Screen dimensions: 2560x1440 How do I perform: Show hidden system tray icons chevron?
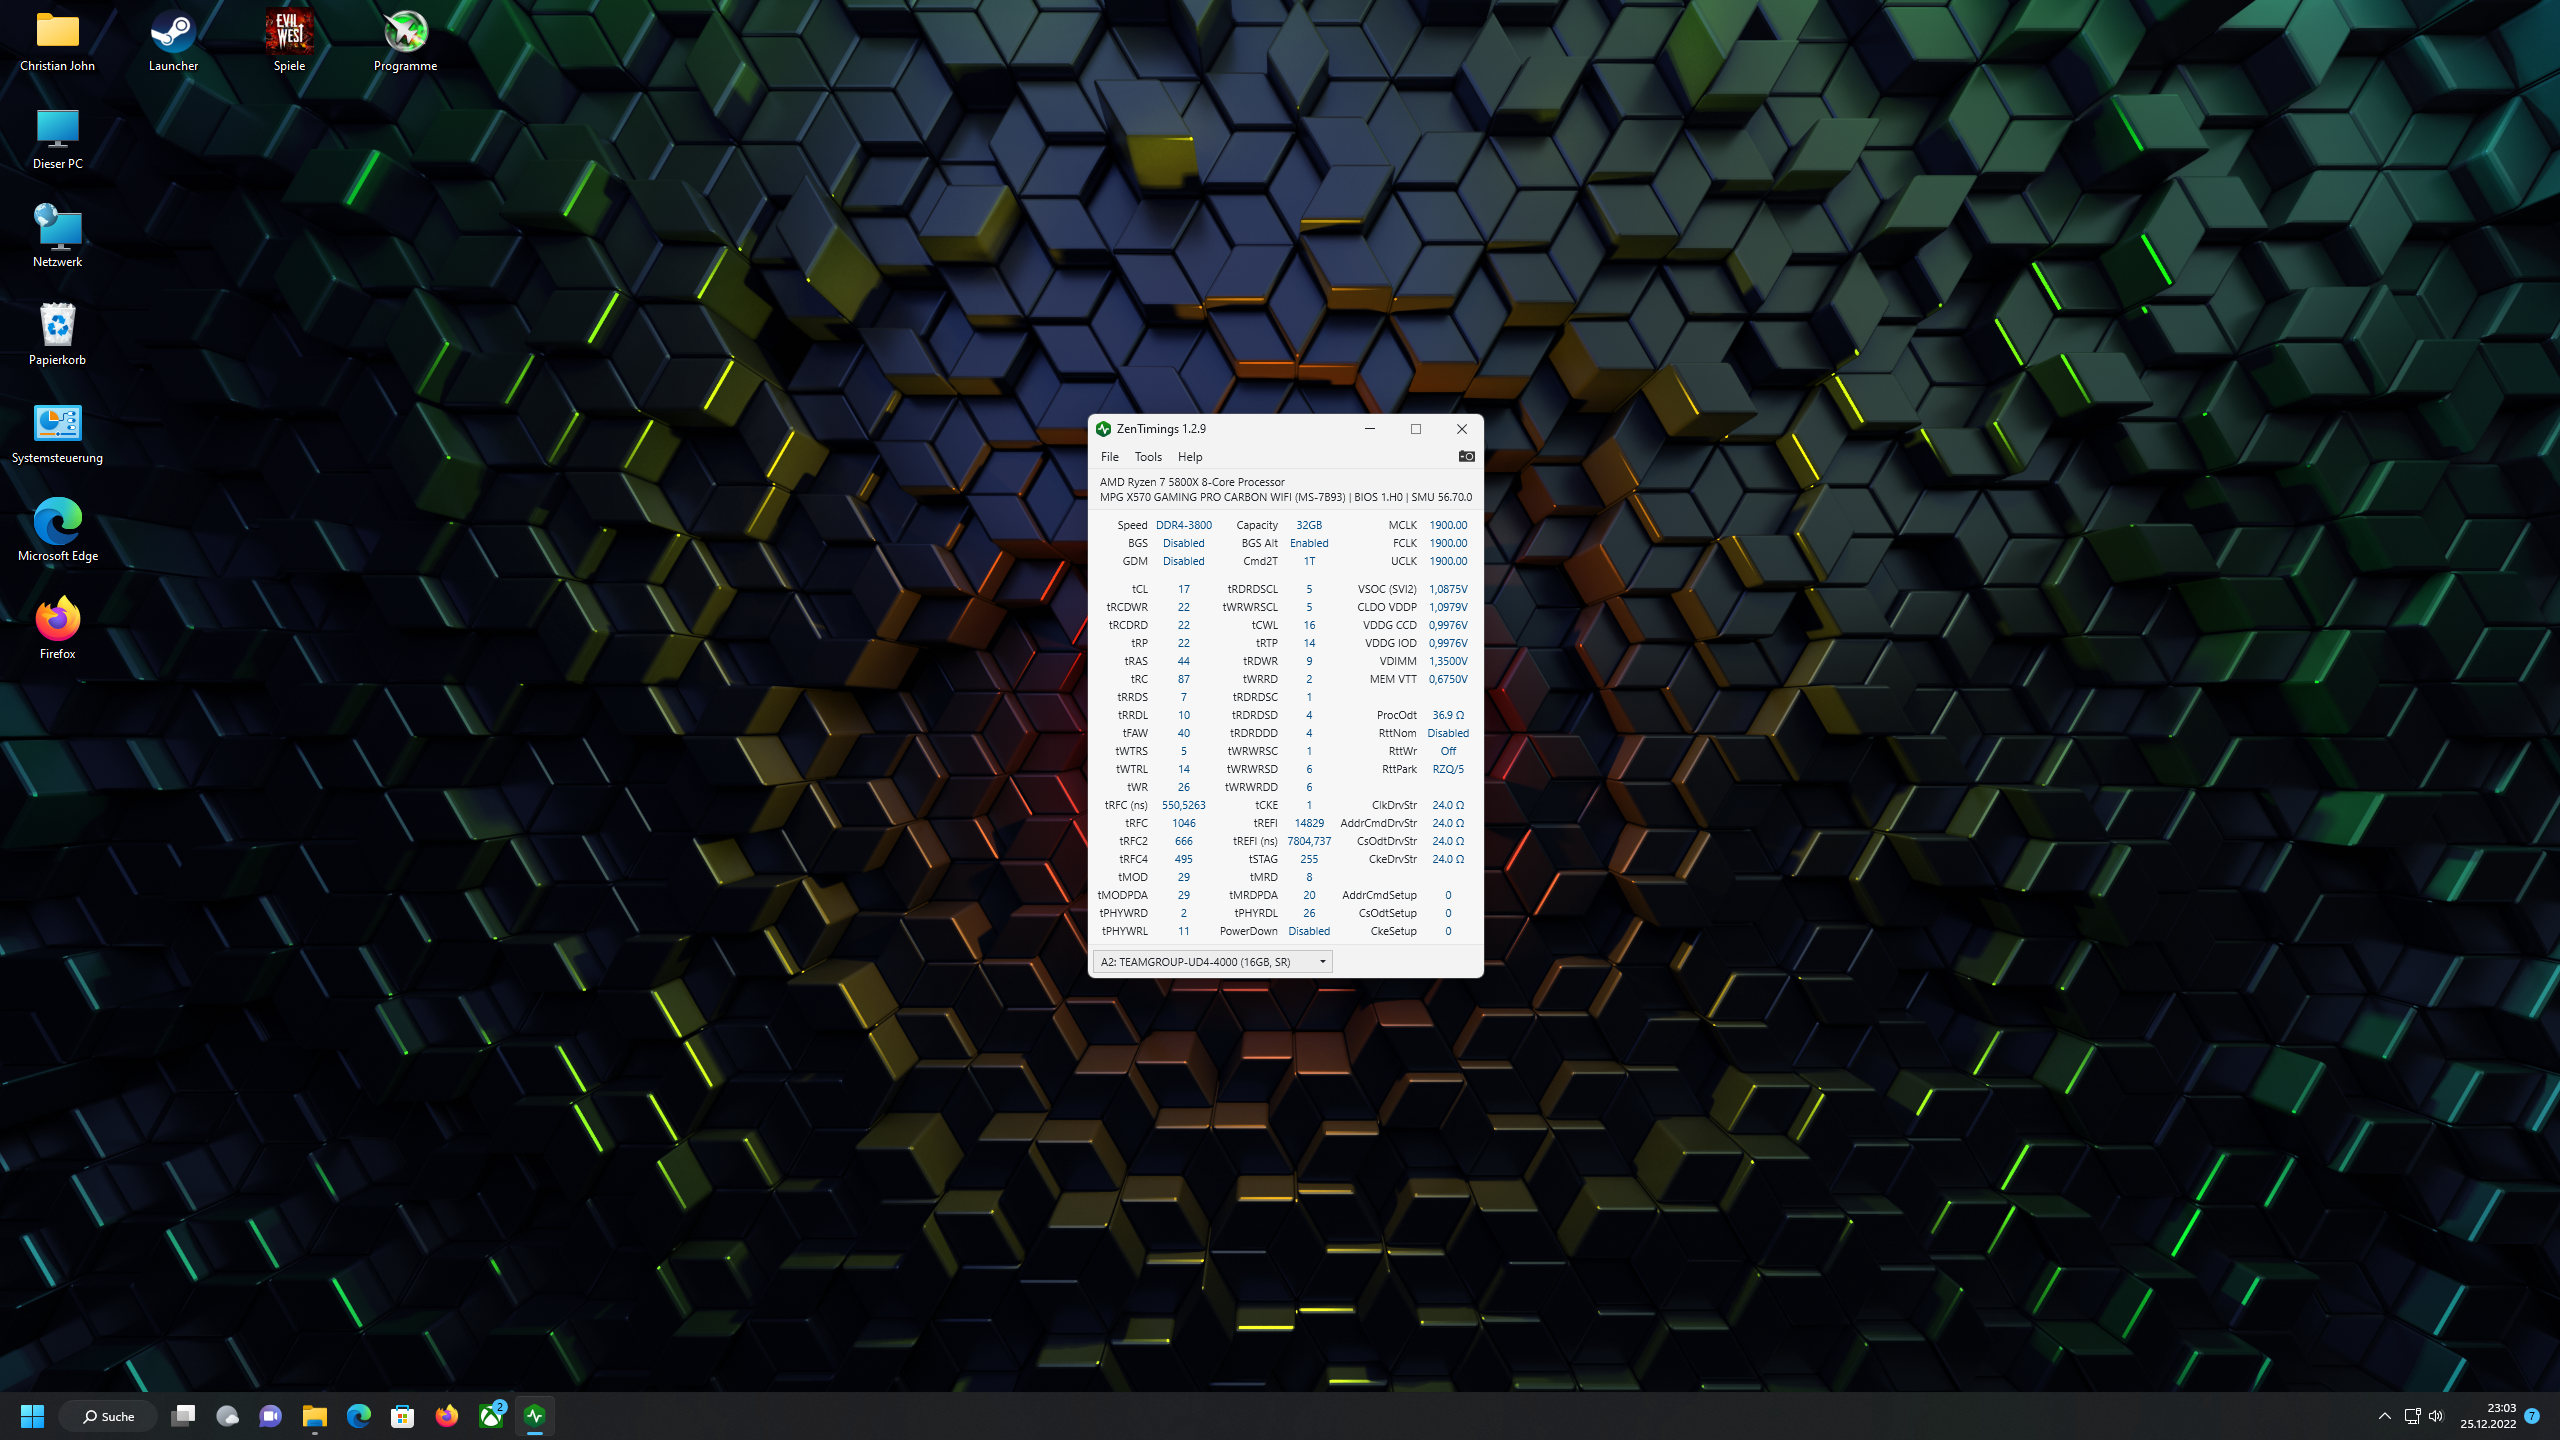pos(2384,1416)
